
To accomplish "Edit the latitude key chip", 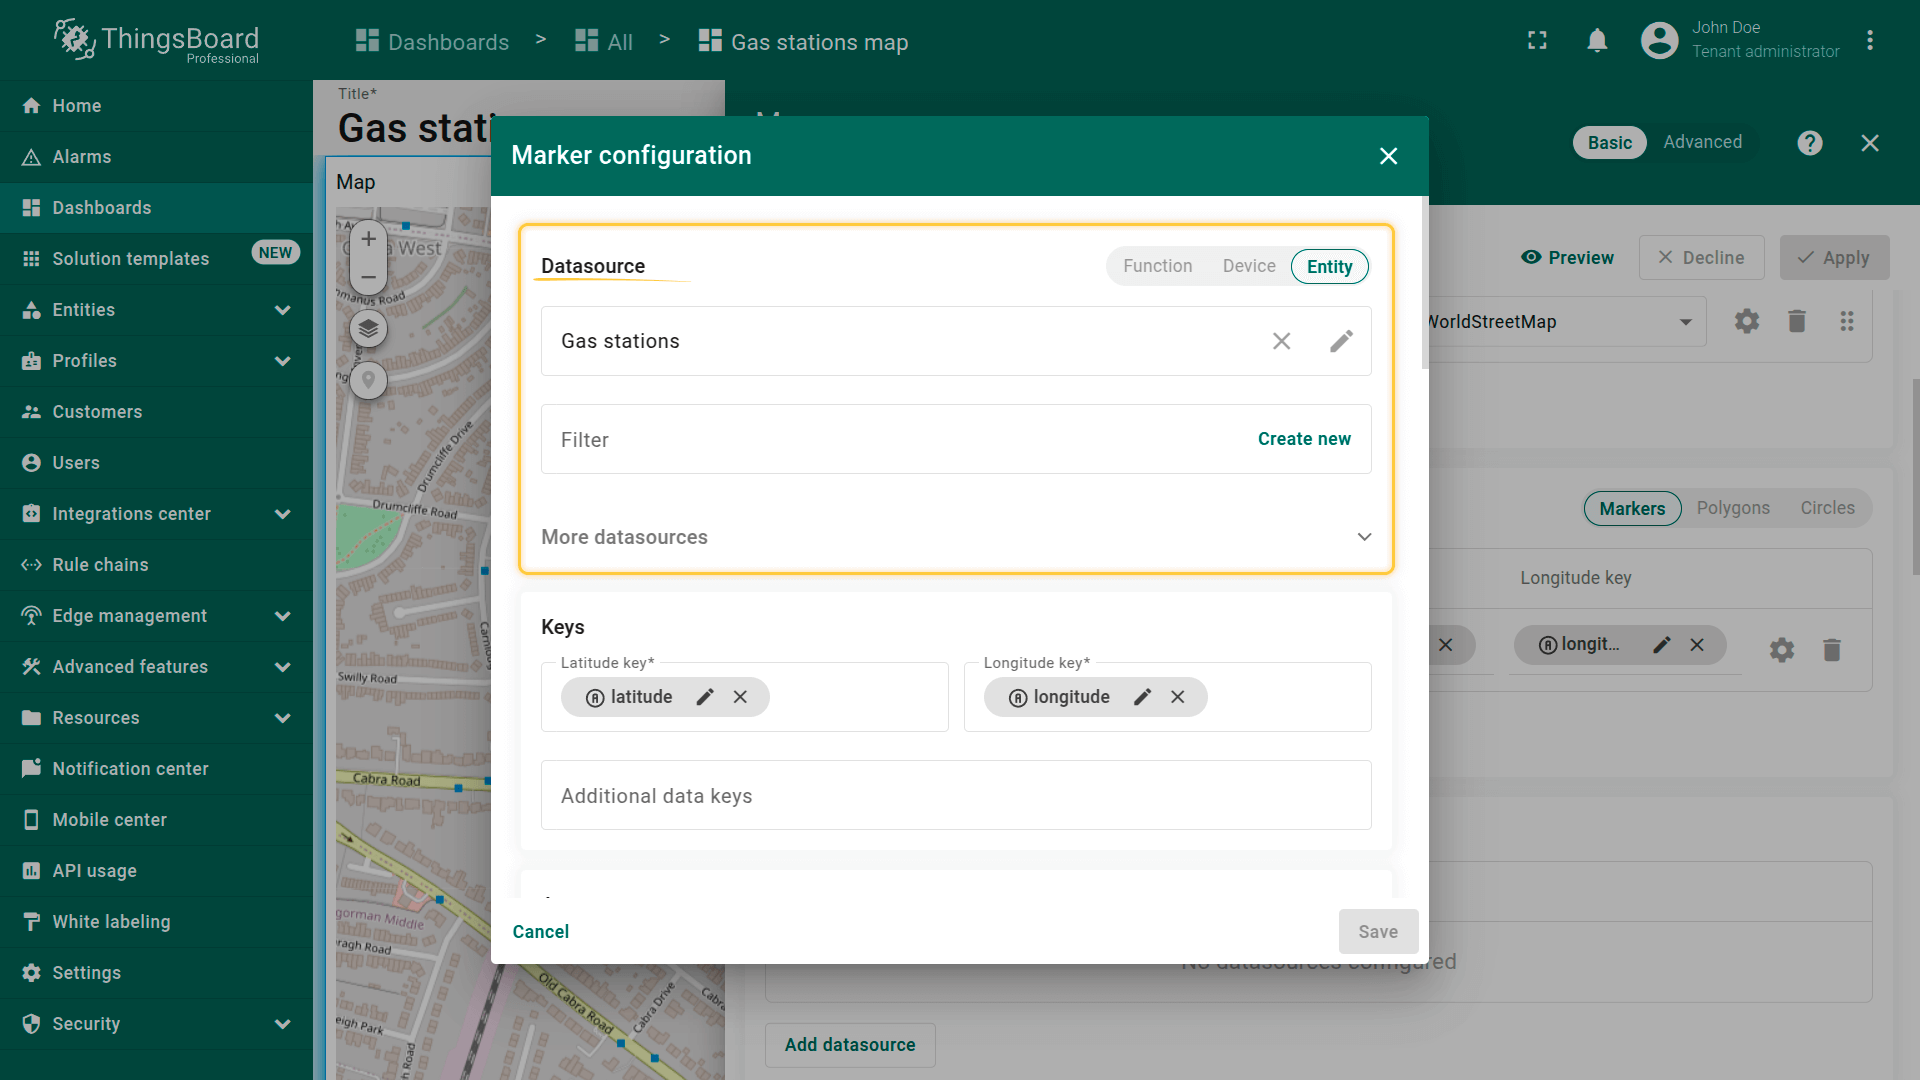I will pos(705,697).
